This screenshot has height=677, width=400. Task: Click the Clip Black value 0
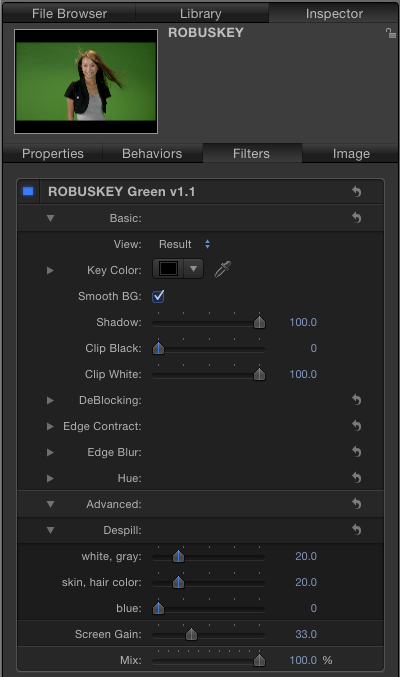click(x=314, y=348)
